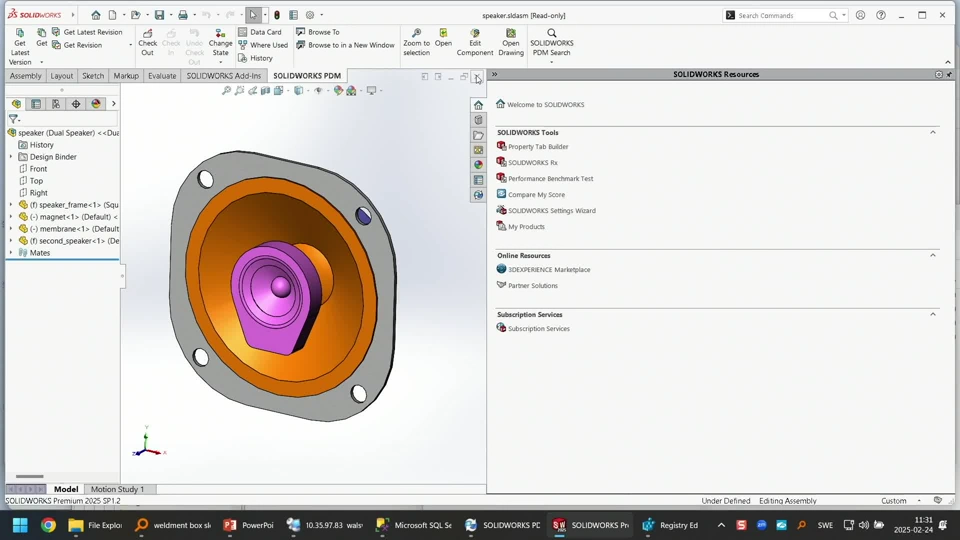Collapse the Subscription Services section
Viewport: 960px width, 540px height.
[933, 314]
